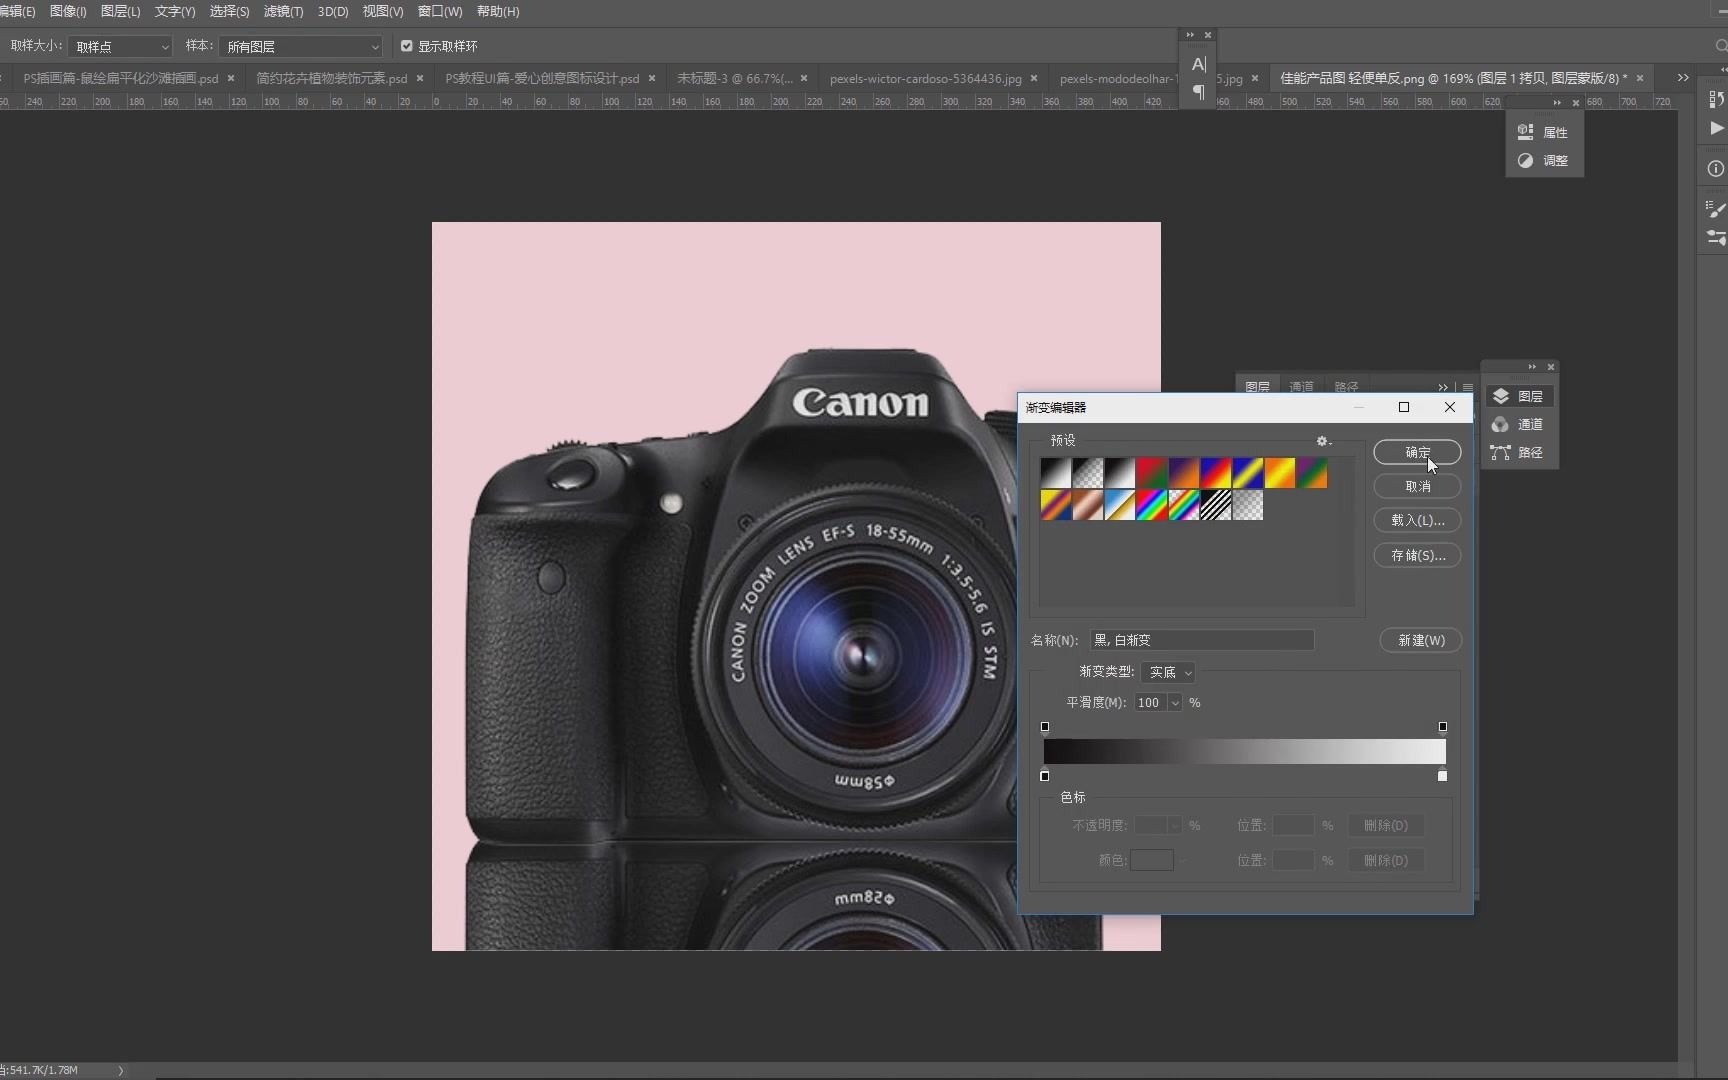Viewport: 1728px width, 1080px height.
Task: Expand the 图层/通道/路径 mini-panel with double arrows
Action: point(1532,367)
